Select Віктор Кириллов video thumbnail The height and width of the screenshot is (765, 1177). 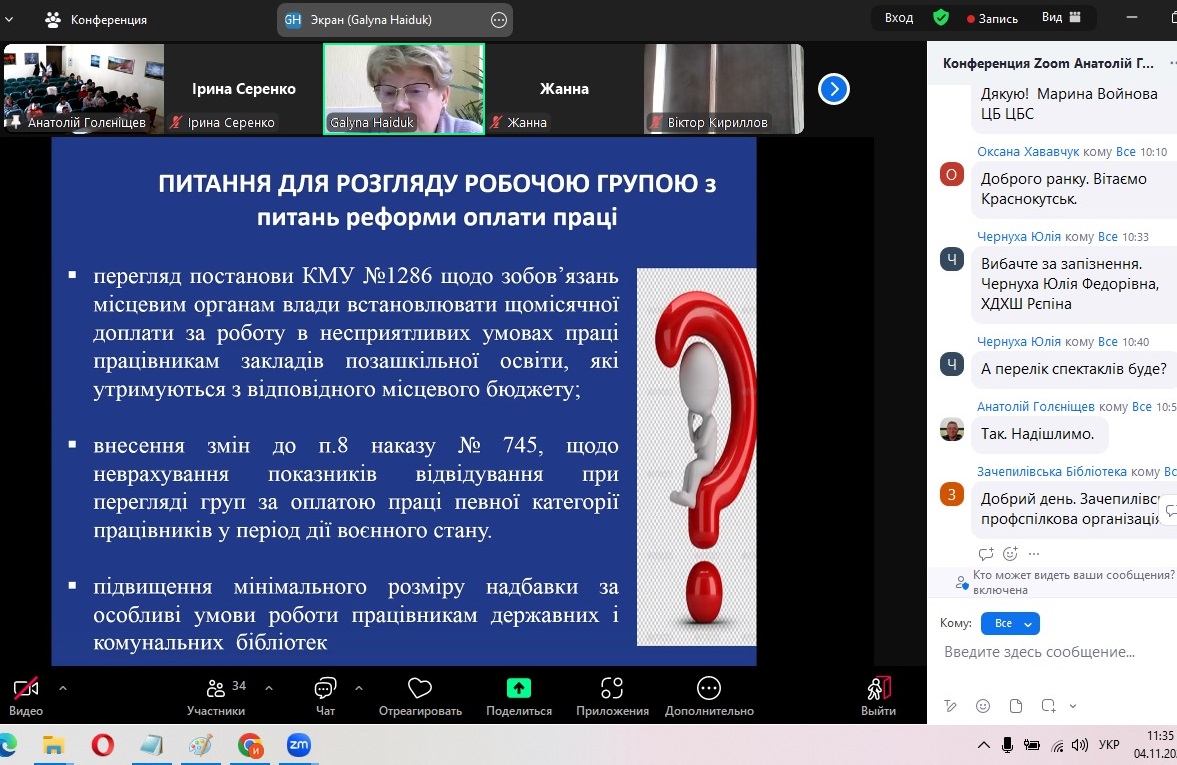[x=724, y=89]
